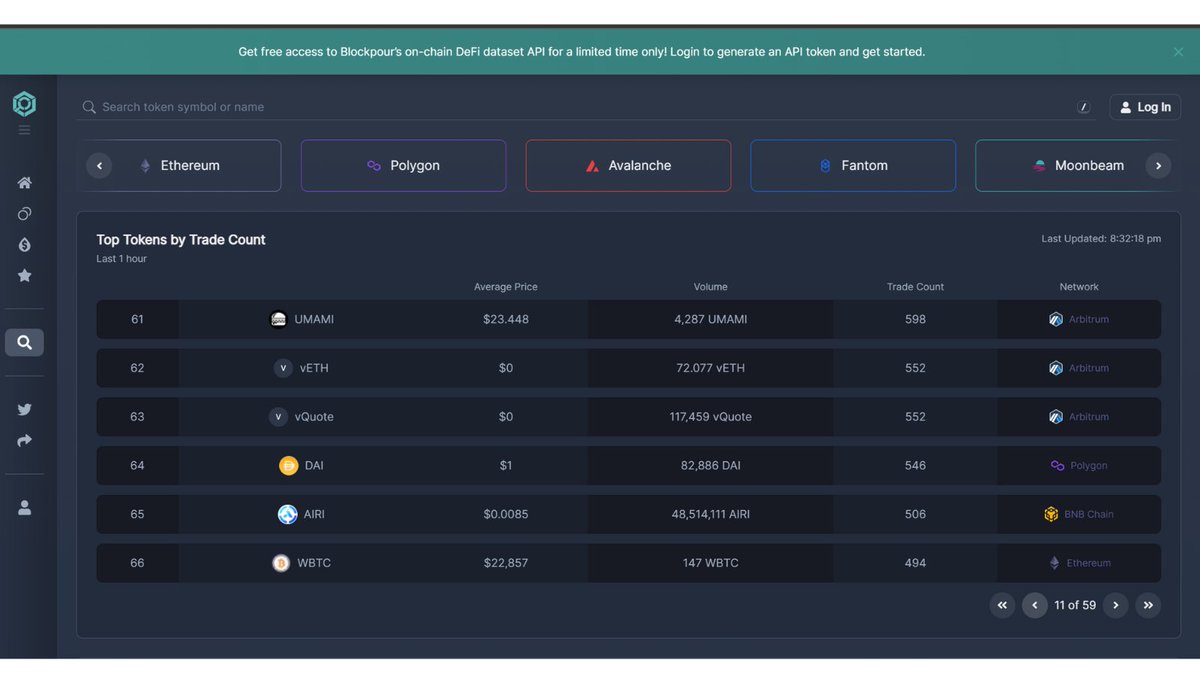Screen dimensions: 1200x675
Task: Click the 82,886 DAI volume cell
Action: [x=710, y=466]
